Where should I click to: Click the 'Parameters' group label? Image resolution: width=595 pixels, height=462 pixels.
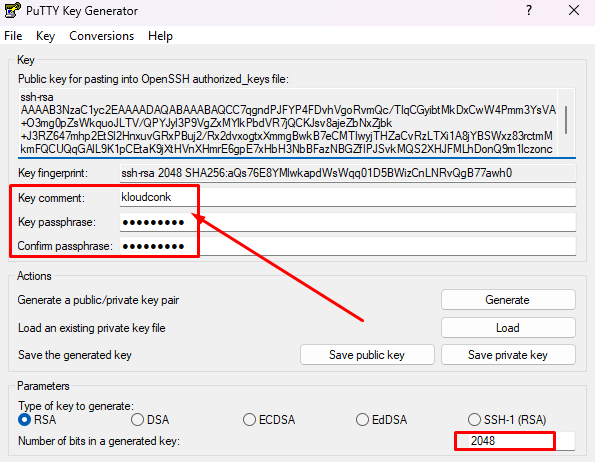[x=43, y=386]
